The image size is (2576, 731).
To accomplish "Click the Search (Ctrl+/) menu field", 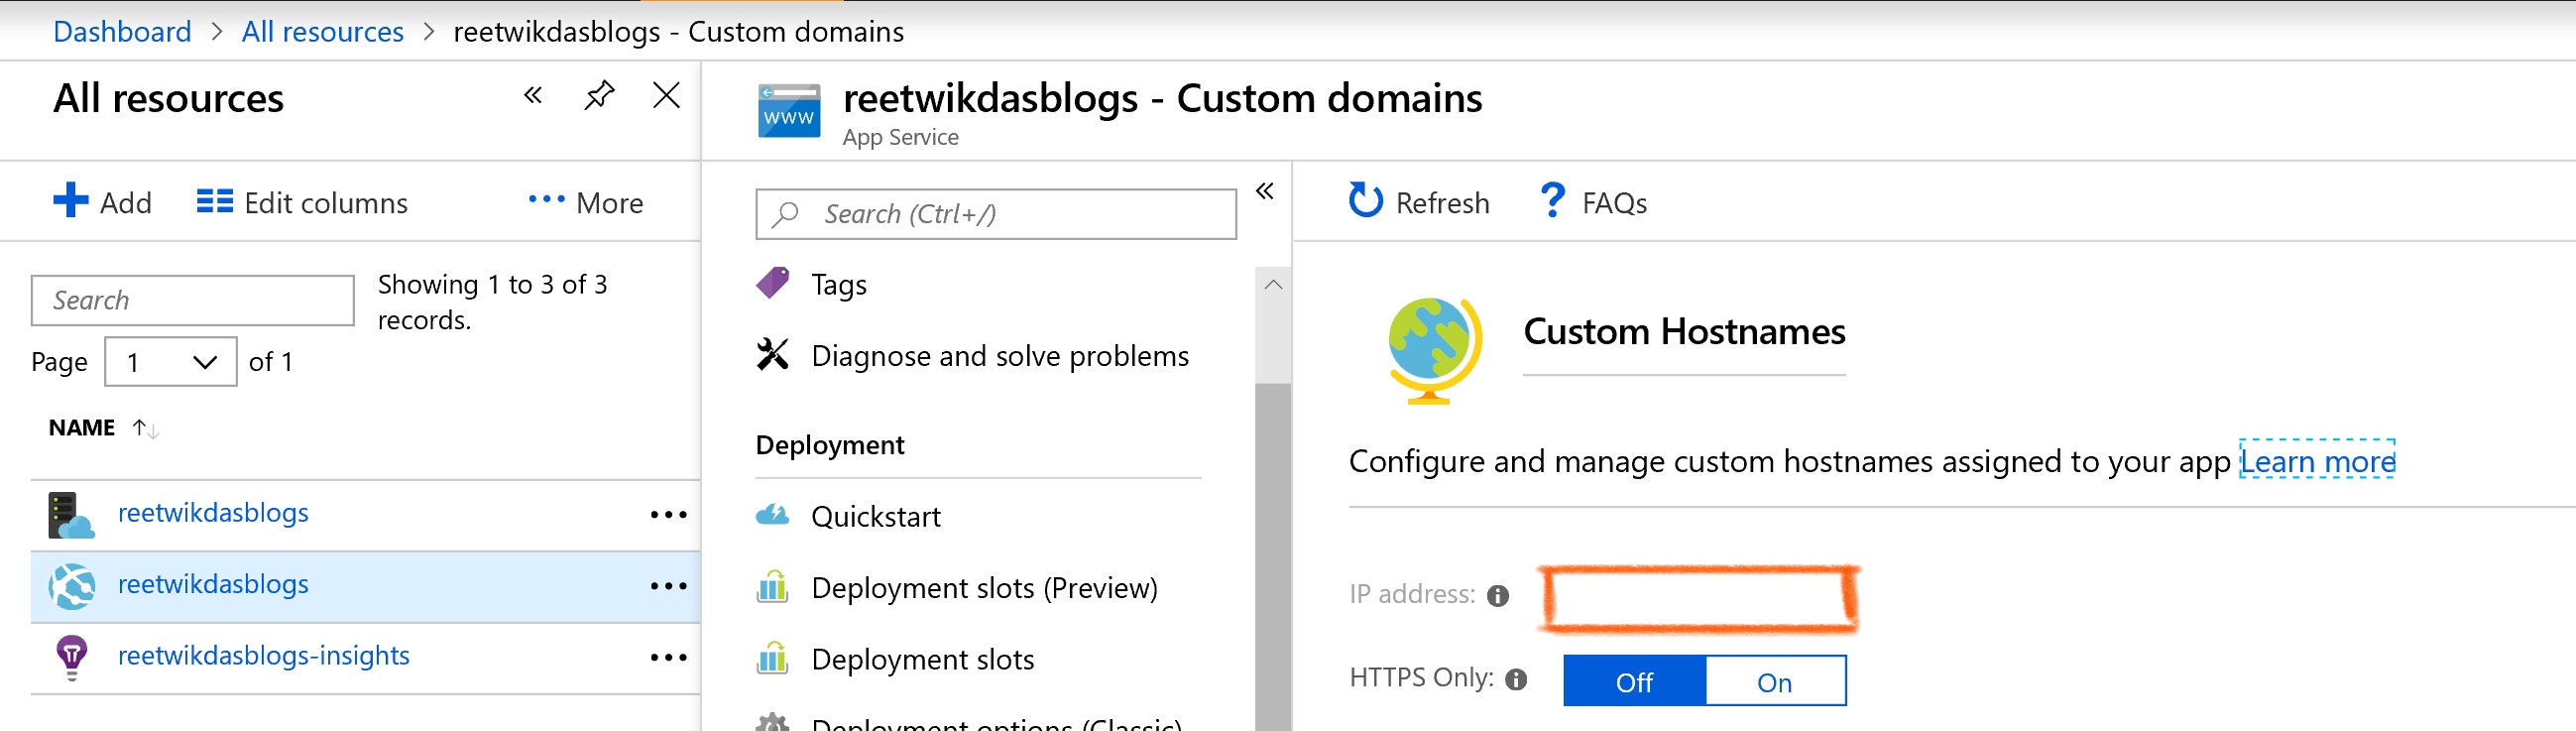I will click(x=996, y=214).
